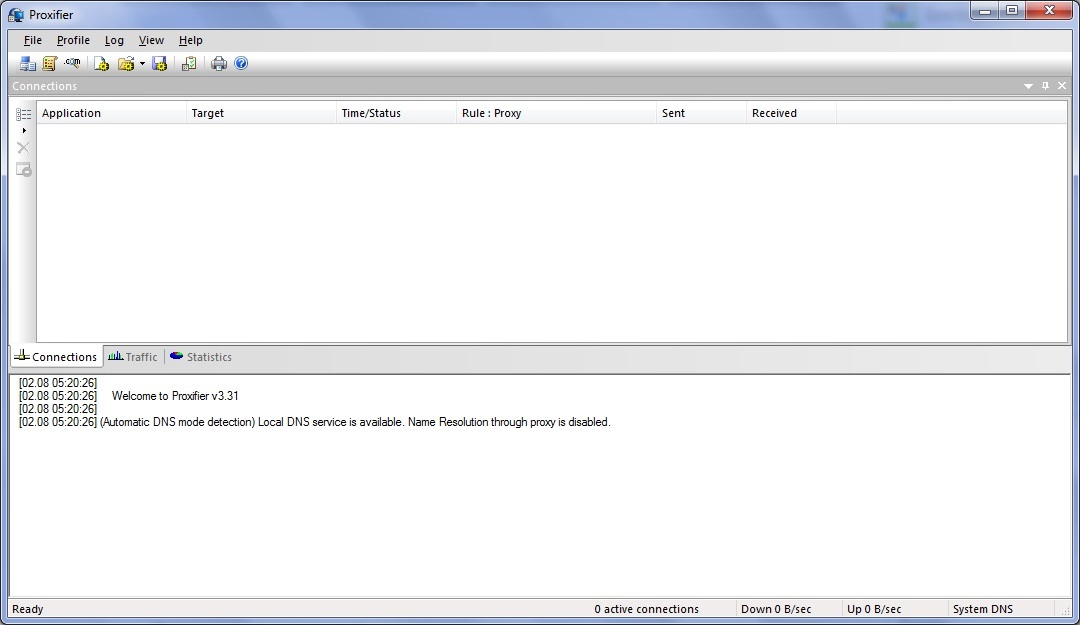Image resolution: width=1080 pixels, height=625 pixels.
Task: Sort by the Time/Status column header
Action: (396, 113)
